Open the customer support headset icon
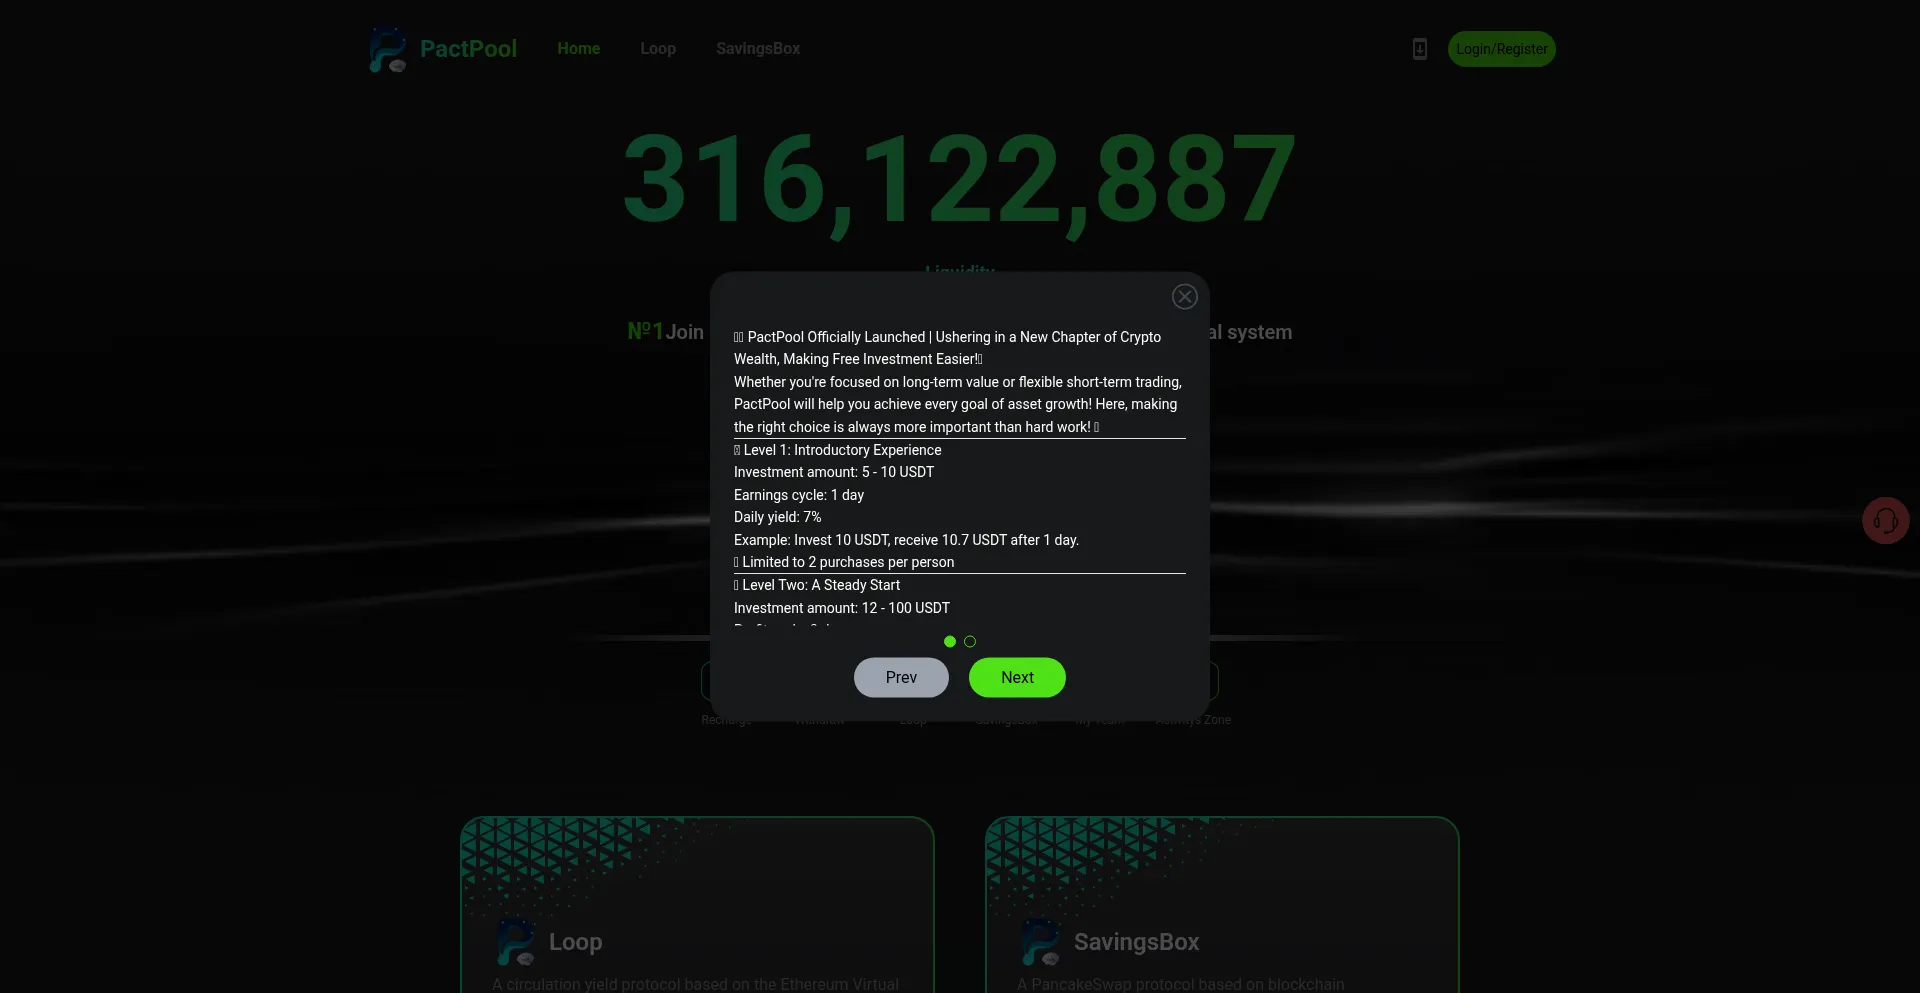The width and height of the screenshot is (1920, 993). (x=1886, y=521)
